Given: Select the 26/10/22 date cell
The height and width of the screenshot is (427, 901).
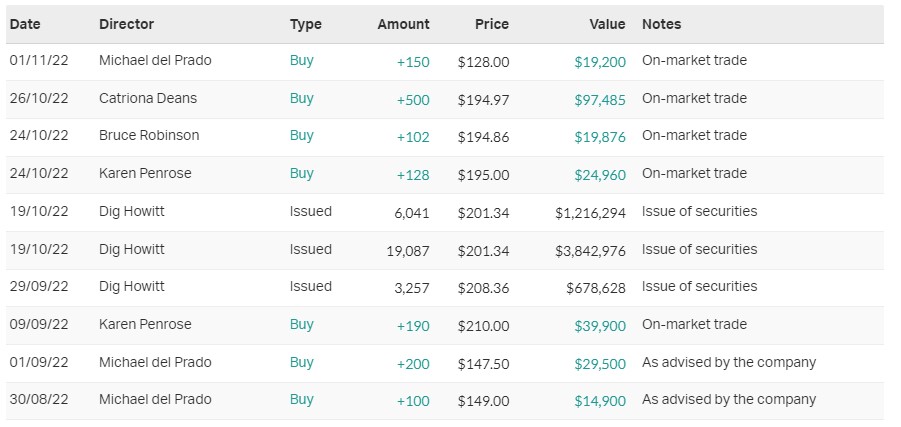Looking at the screenshot, I should [39, 98].
